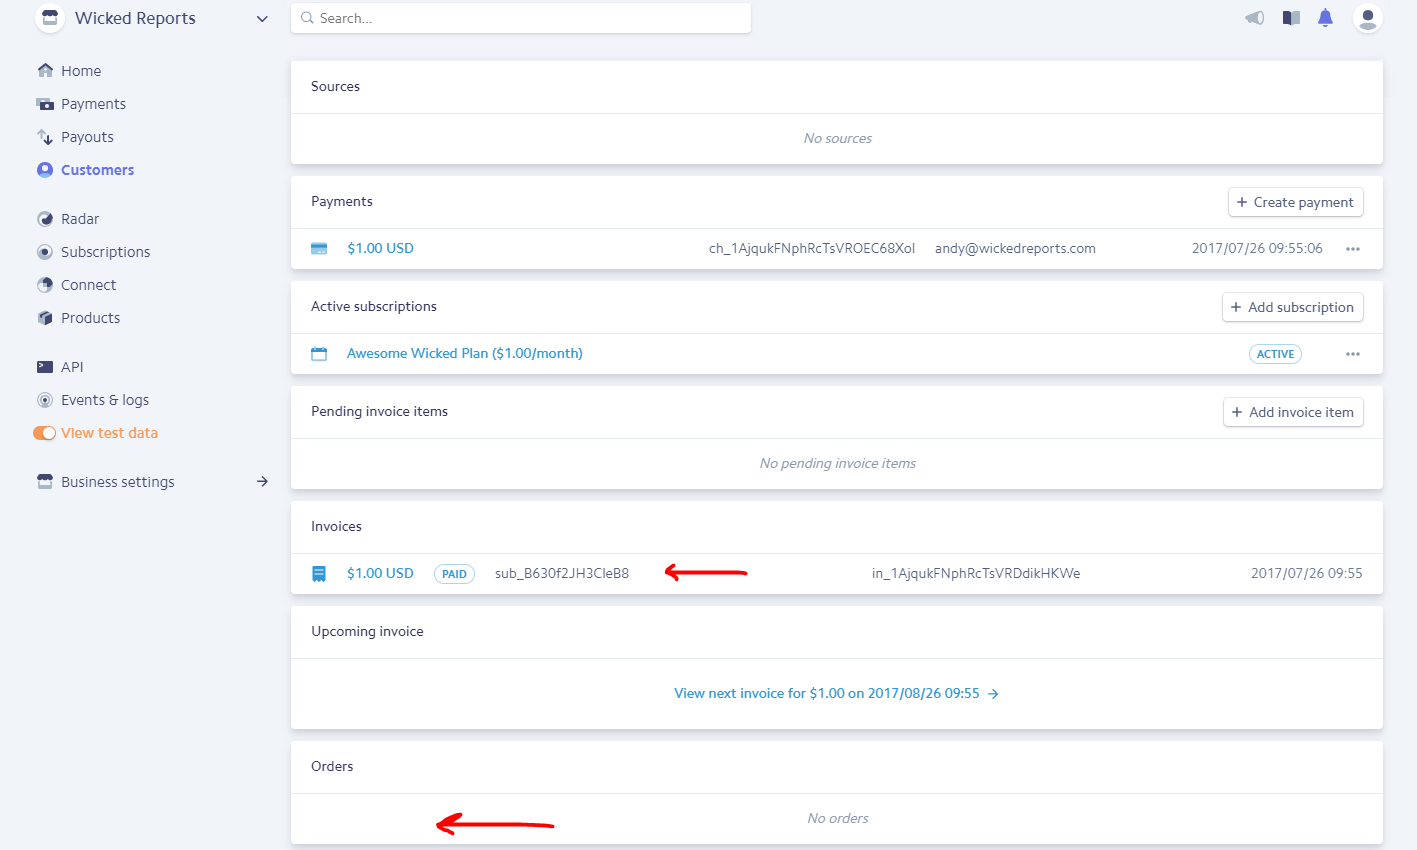Click the Business settings storefront icon
1417x850 pixels.
[x=45, y=482]
